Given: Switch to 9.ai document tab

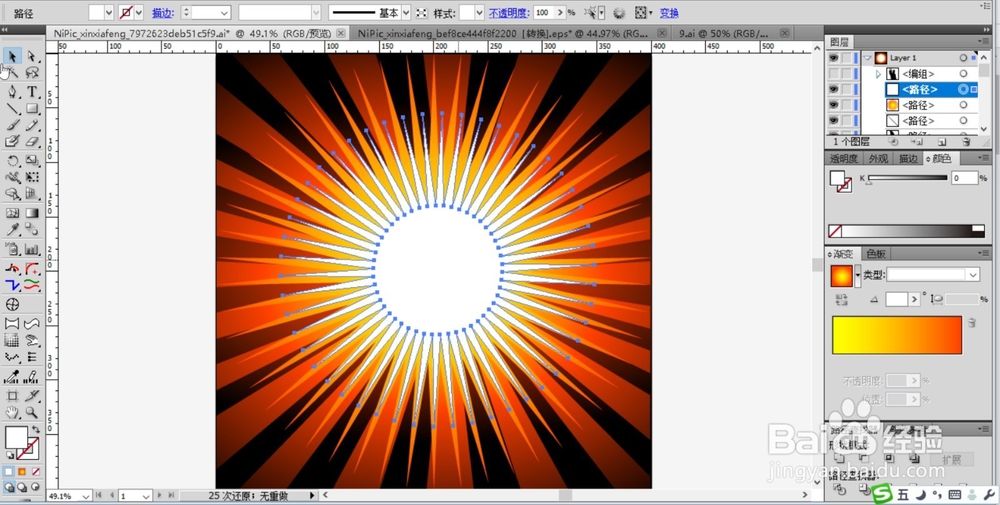Looking at the screenshot, I should pyautogui.click(x=722, y=33).
